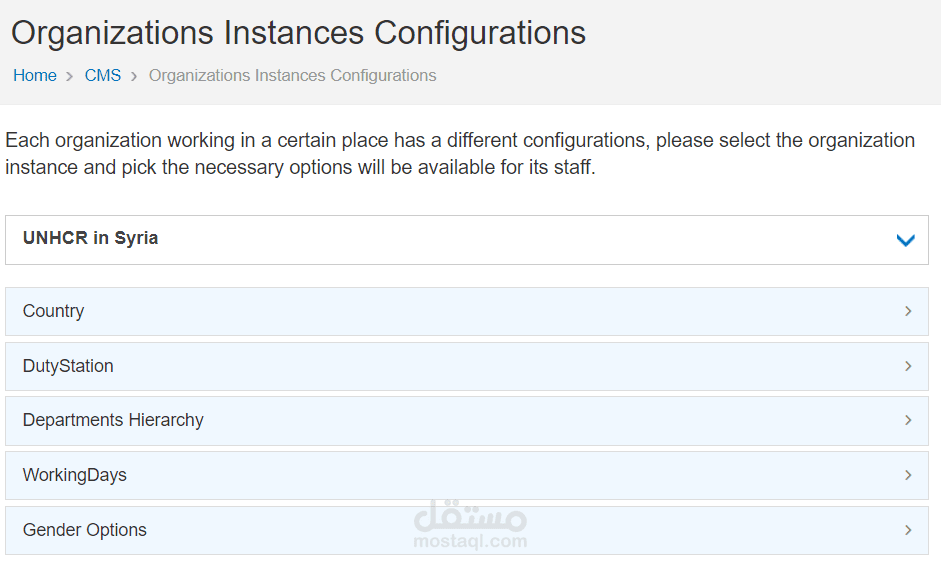Click the breadcrumb separator after Home
The image size is (941, 562).
(x=70, y=76)
